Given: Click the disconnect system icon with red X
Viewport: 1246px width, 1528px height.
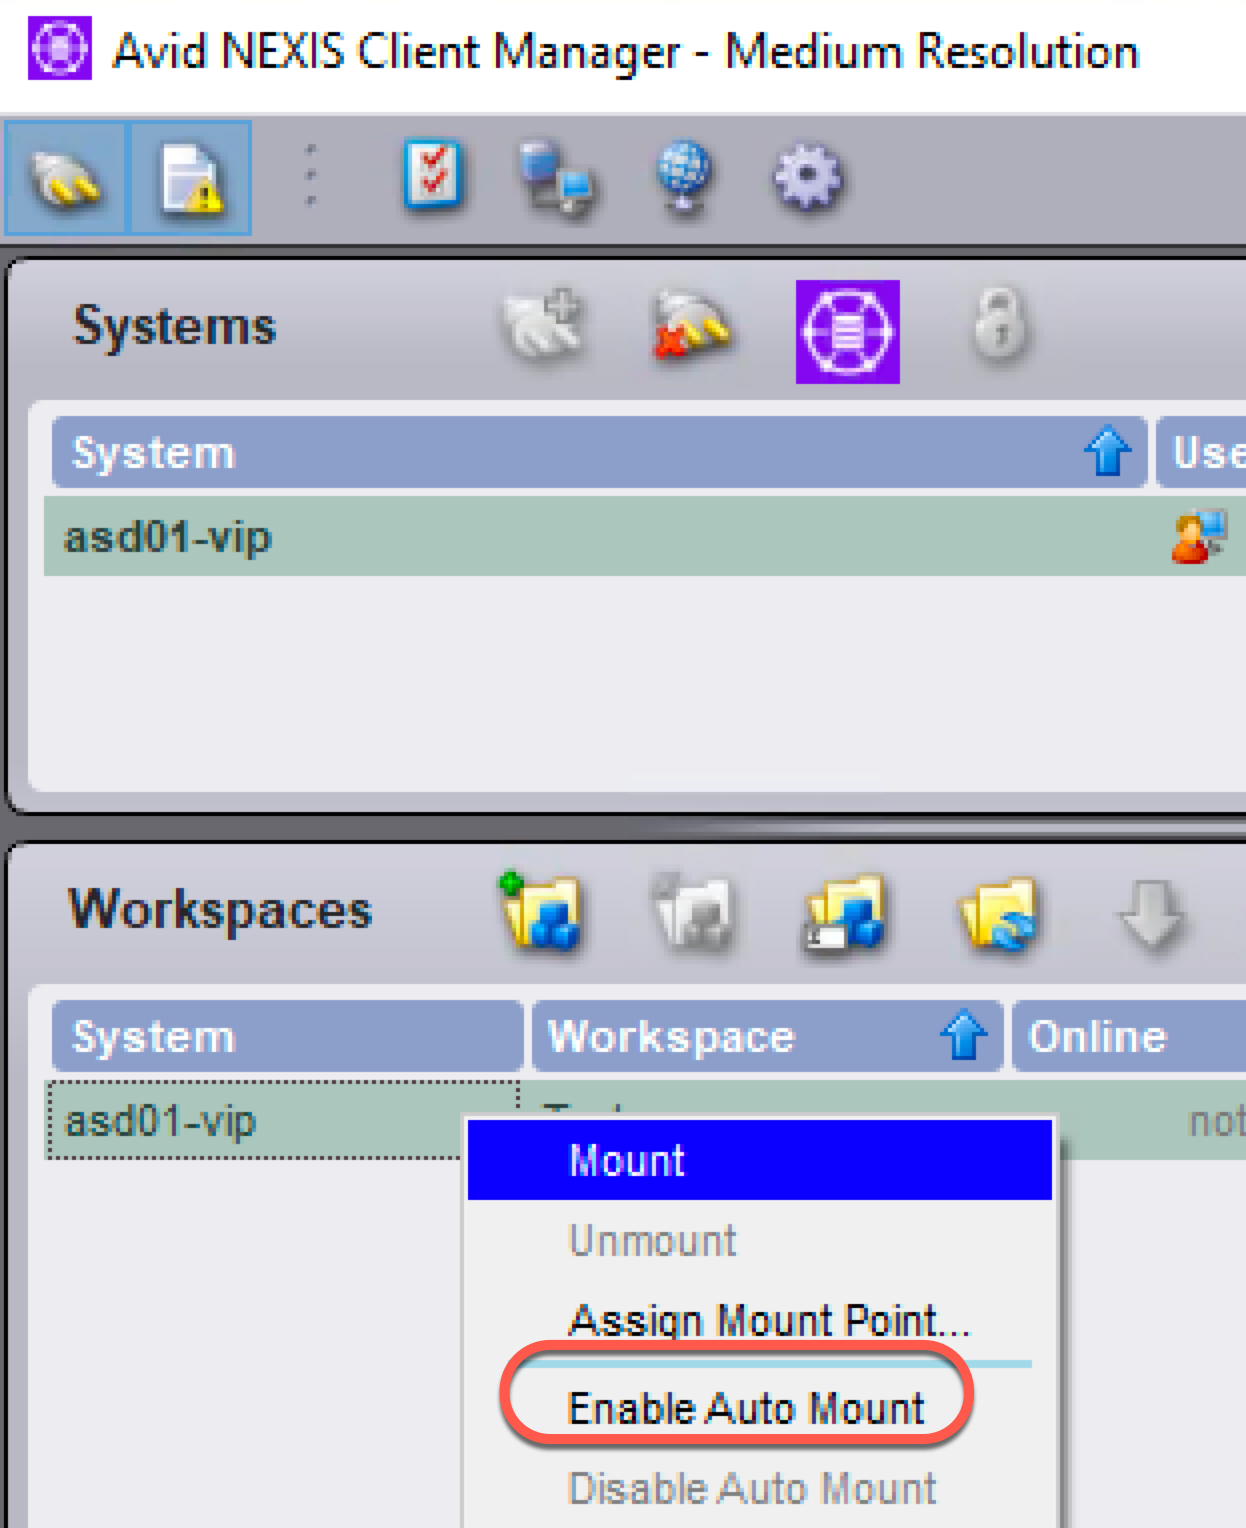Looking at the screenshot, I should pyautogui.click(x=691, y=326).
